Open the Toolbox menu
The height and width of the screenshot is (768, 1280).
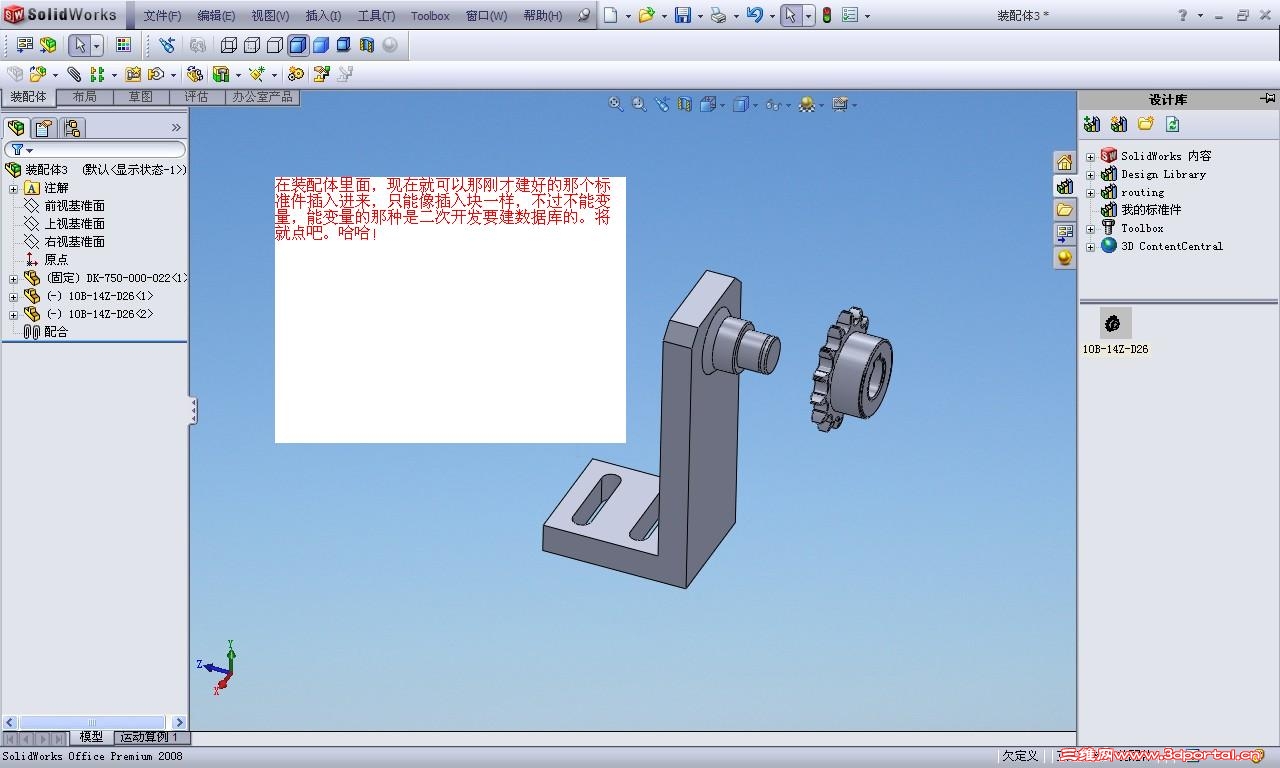point(430,16)
